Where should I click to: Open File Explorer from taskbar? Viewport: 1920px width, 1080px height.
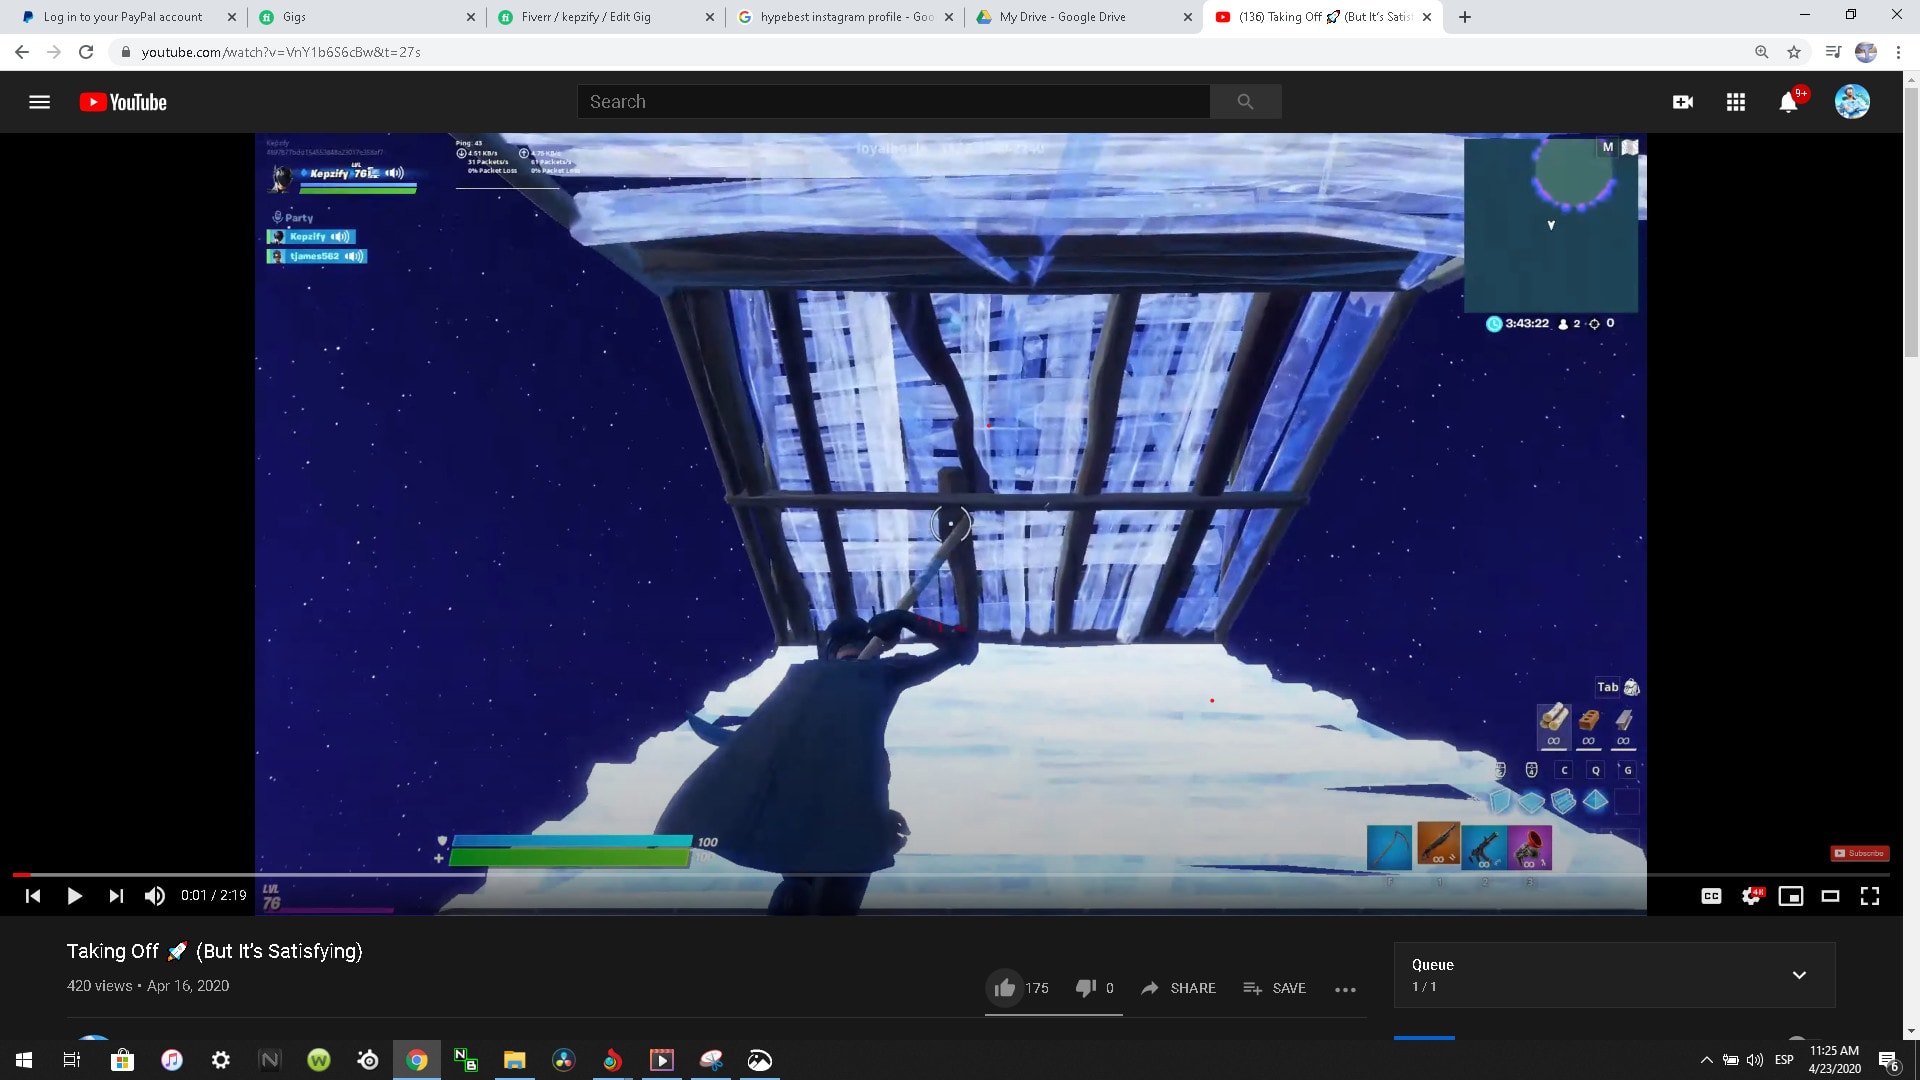coord(514,1060)
